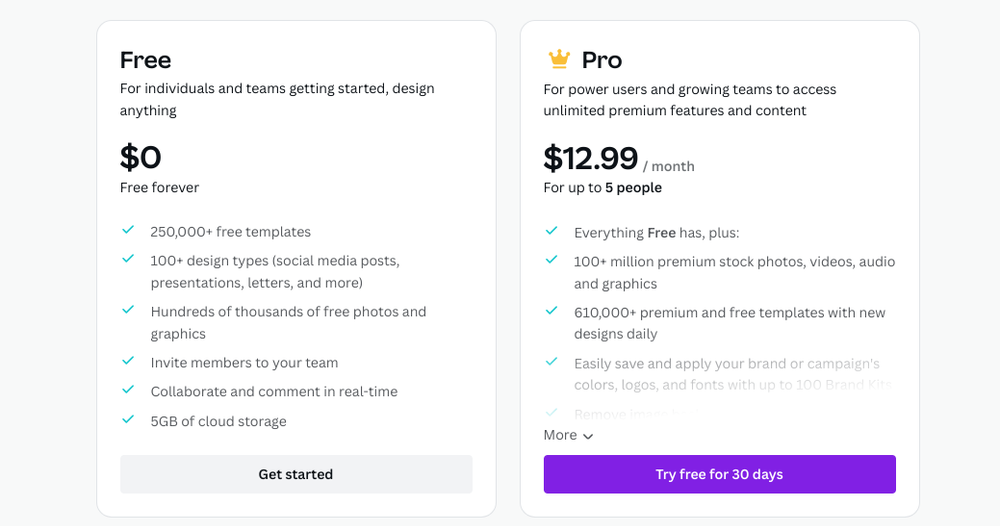The height and width of the screenshot is (526, 1000).
Task: Click checkmark next to 250,000+ free templates
Action: [128, 231]
